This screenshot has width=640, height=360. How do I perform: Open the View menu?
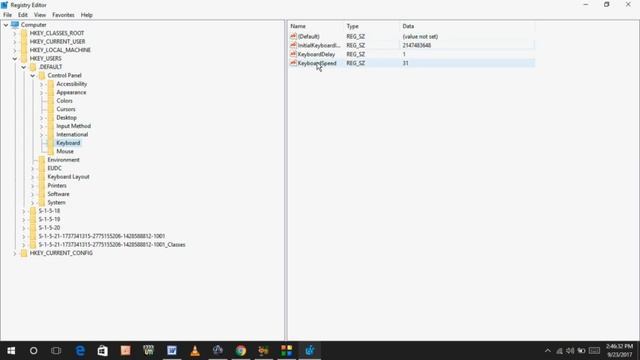(40, 15)
